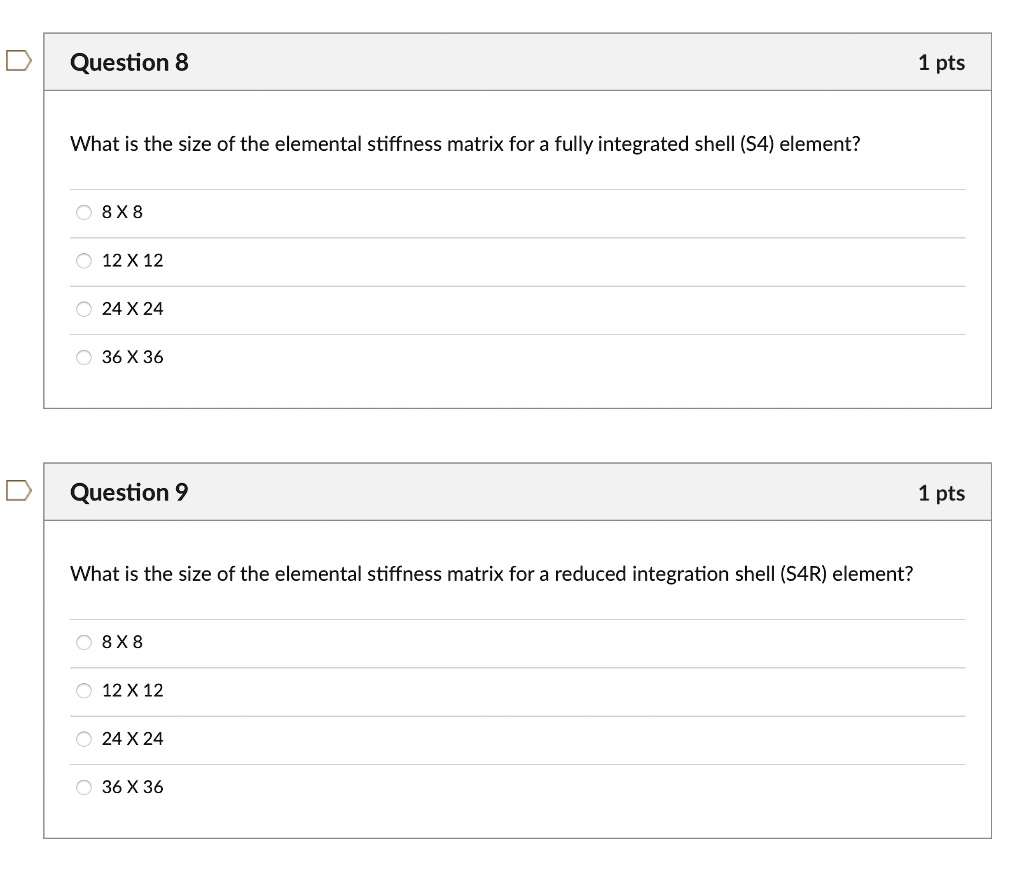Select 12 X 12 for the S4R question

pyautogui.click(x=84, y=690)
